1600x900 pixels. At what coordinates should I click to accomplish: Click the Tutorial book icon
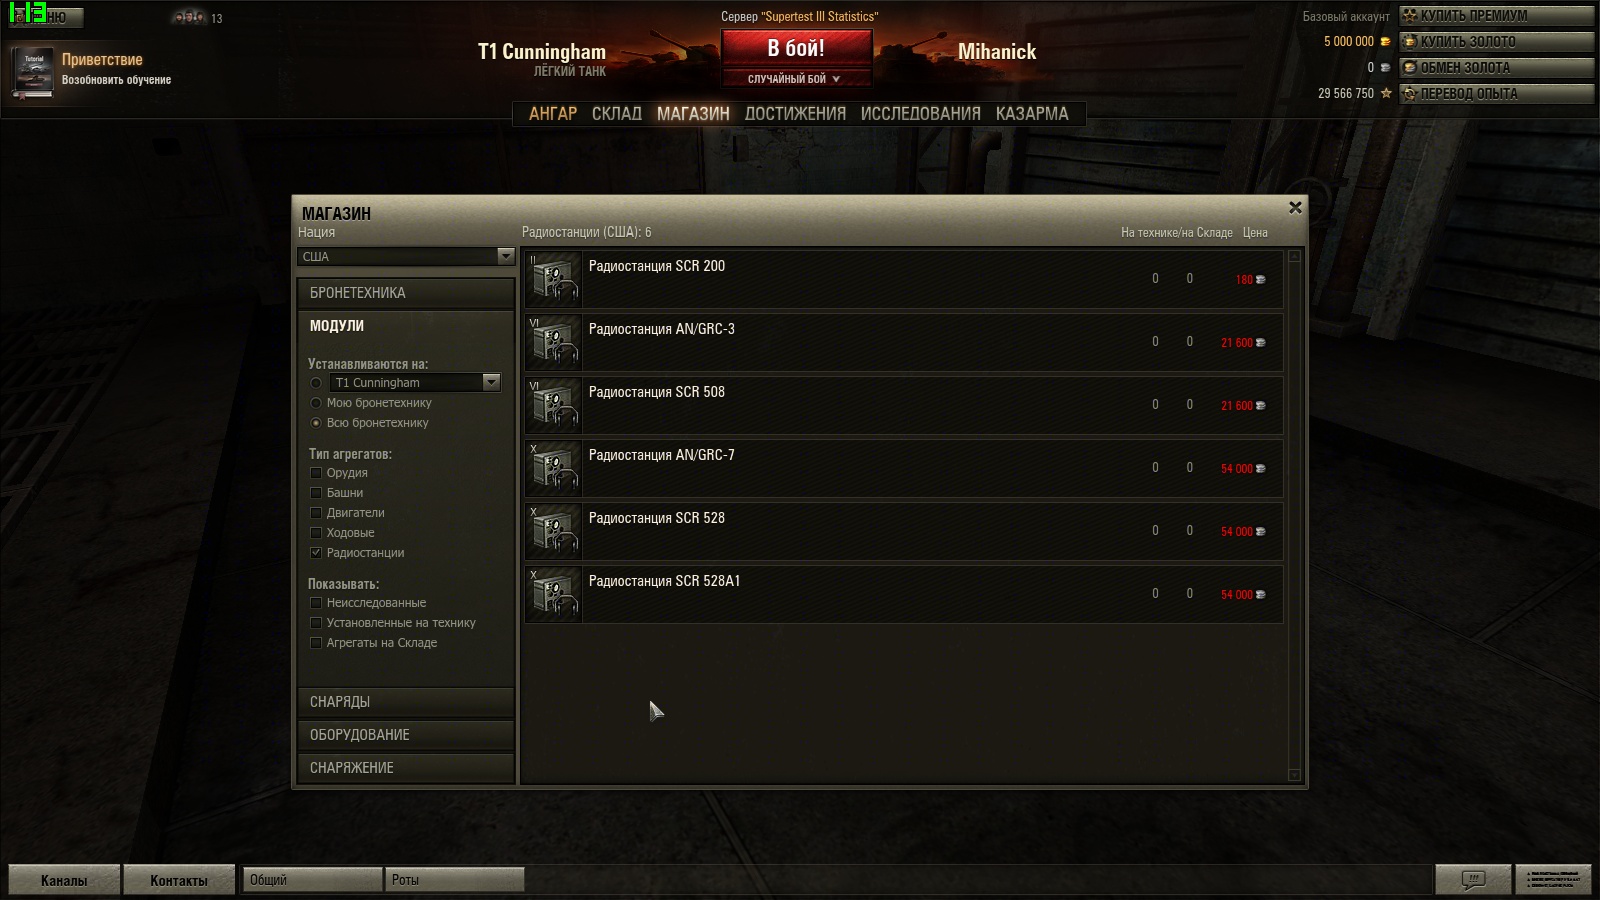click(x=33, y=73)
